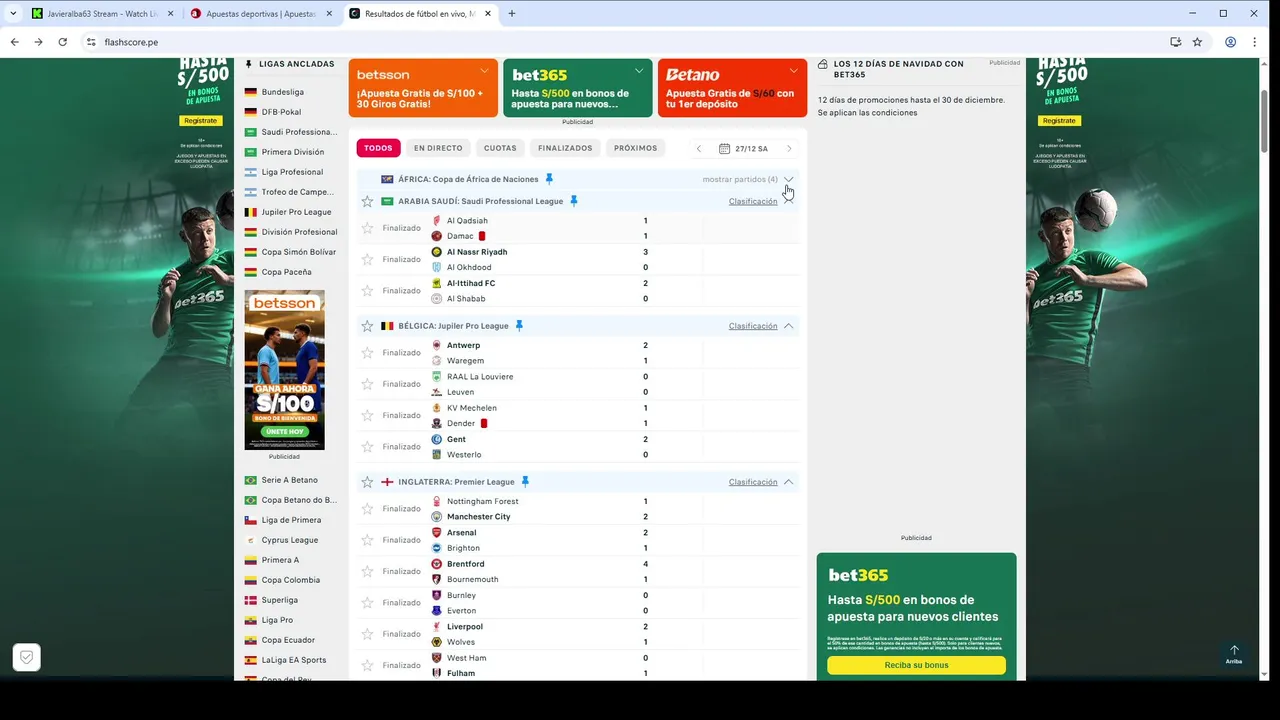Open the tab search dropdown arrow

(x=13, y=14)
